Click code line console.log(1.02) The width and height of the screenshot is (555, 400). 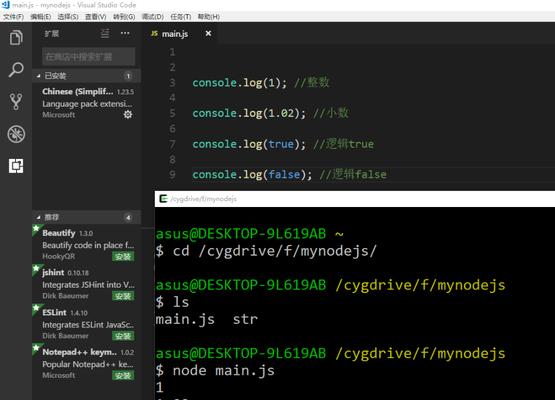270,113
